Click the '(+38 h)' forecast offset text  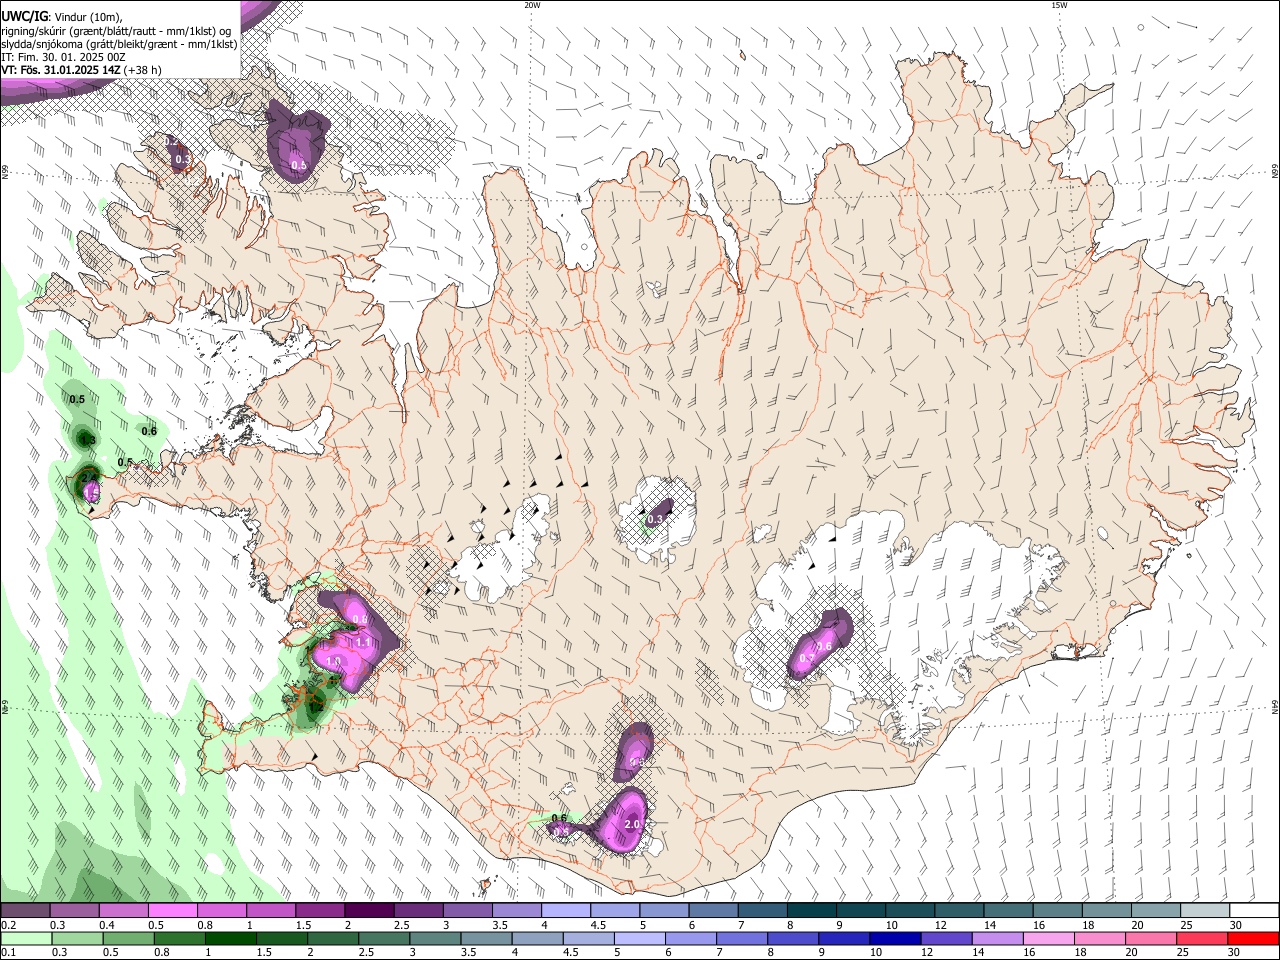143,70
